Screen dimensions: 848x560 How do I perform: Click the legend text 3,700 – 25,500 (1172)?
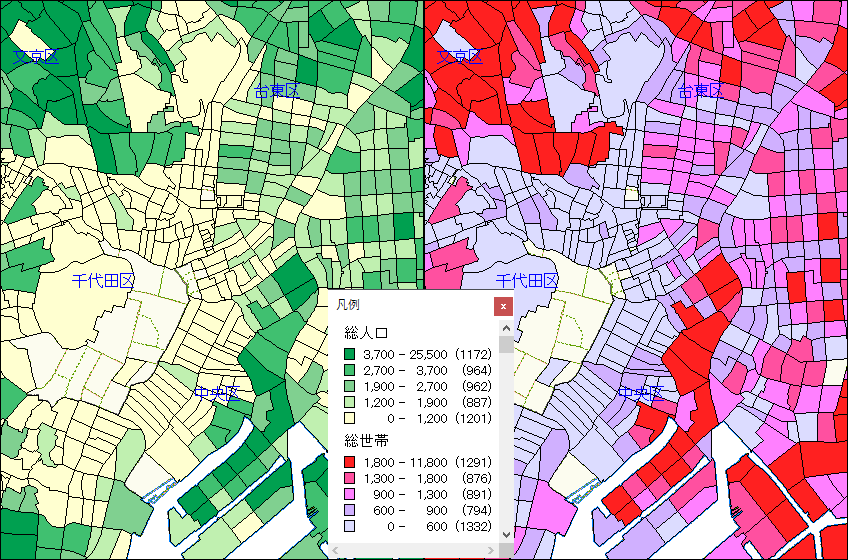(x=427, y=354)
